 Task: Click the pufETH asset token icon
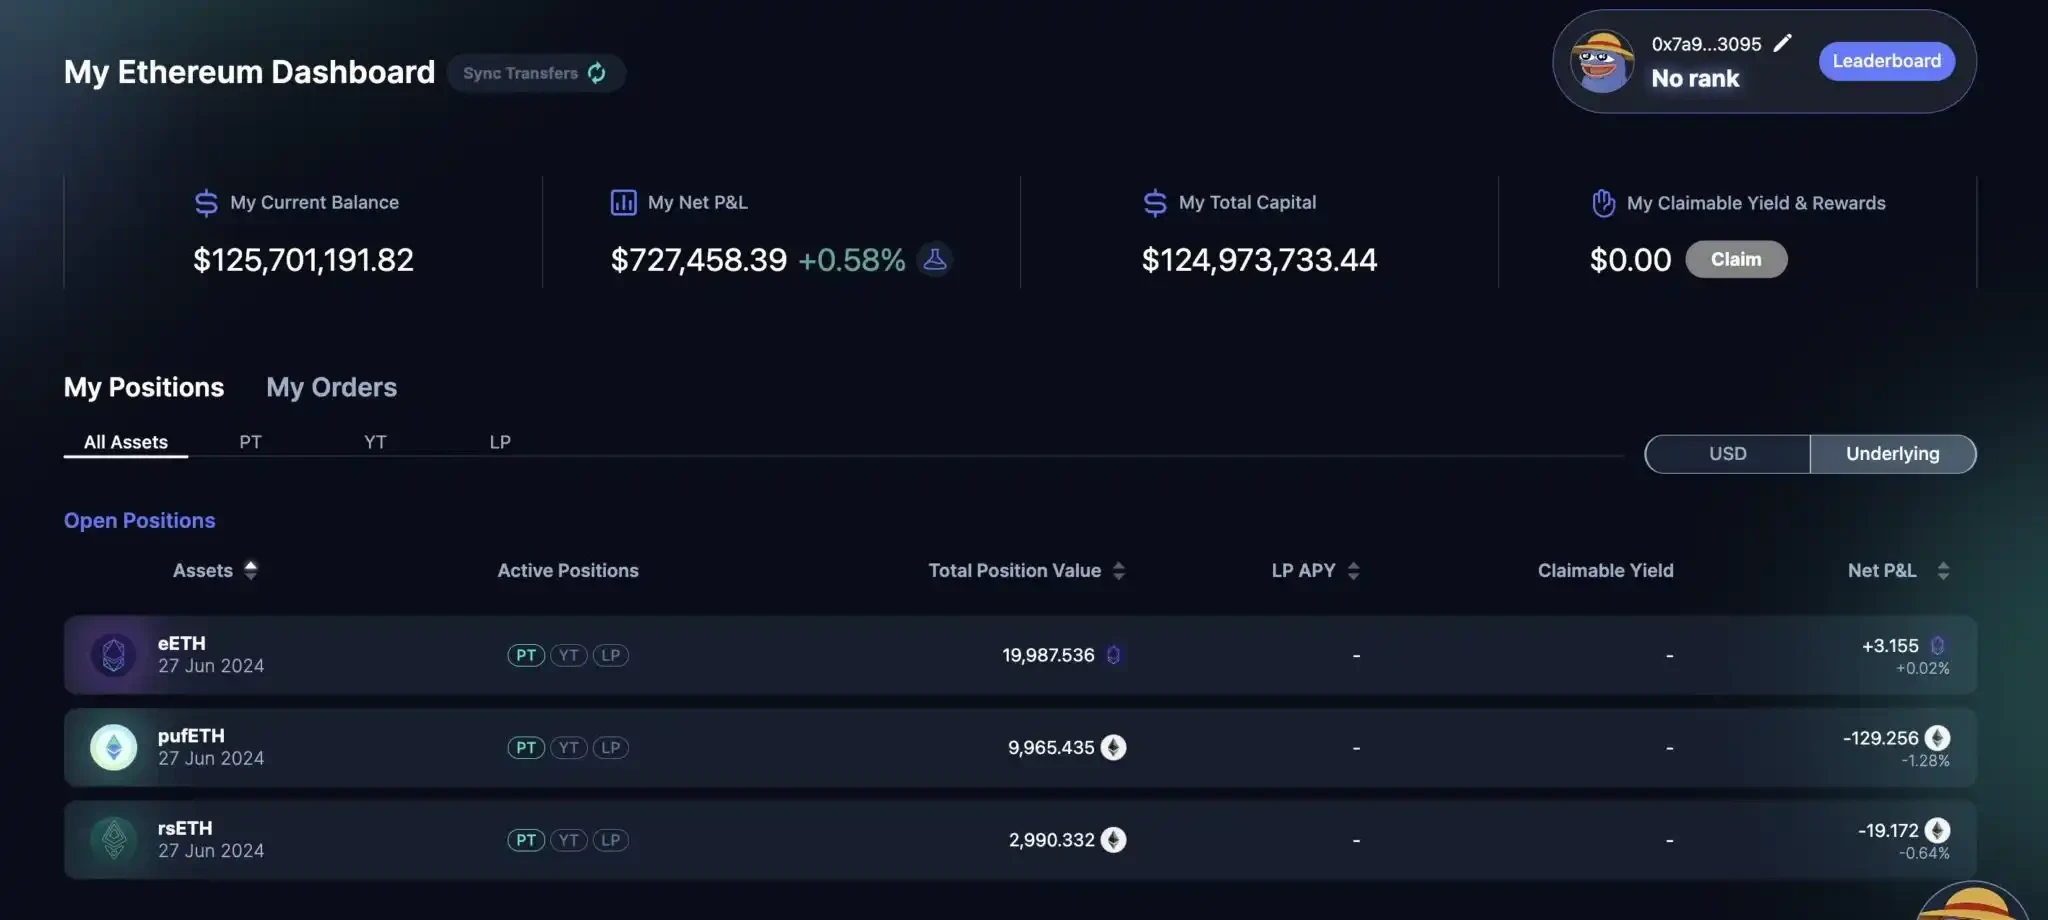tap(114, 747)
